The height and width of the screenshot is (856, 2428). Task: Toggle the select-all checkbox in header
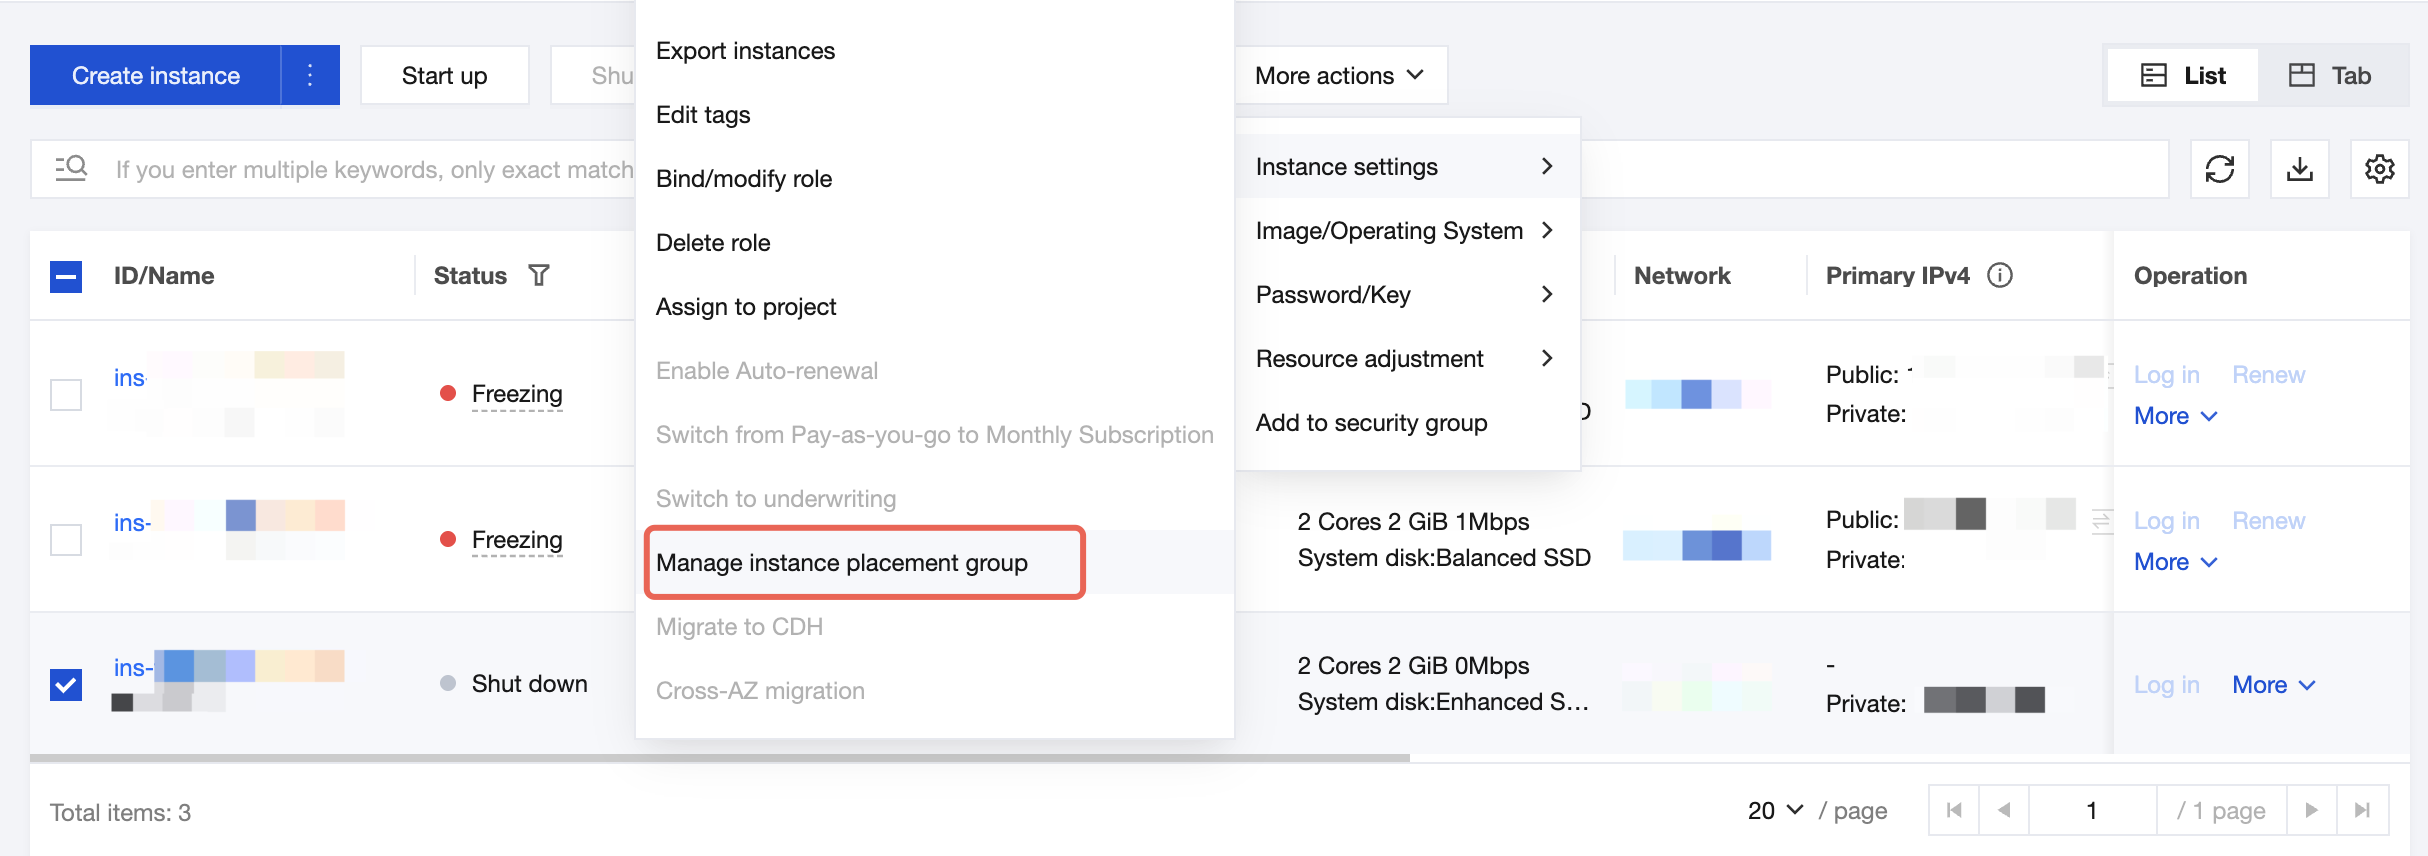coord(66,276)
